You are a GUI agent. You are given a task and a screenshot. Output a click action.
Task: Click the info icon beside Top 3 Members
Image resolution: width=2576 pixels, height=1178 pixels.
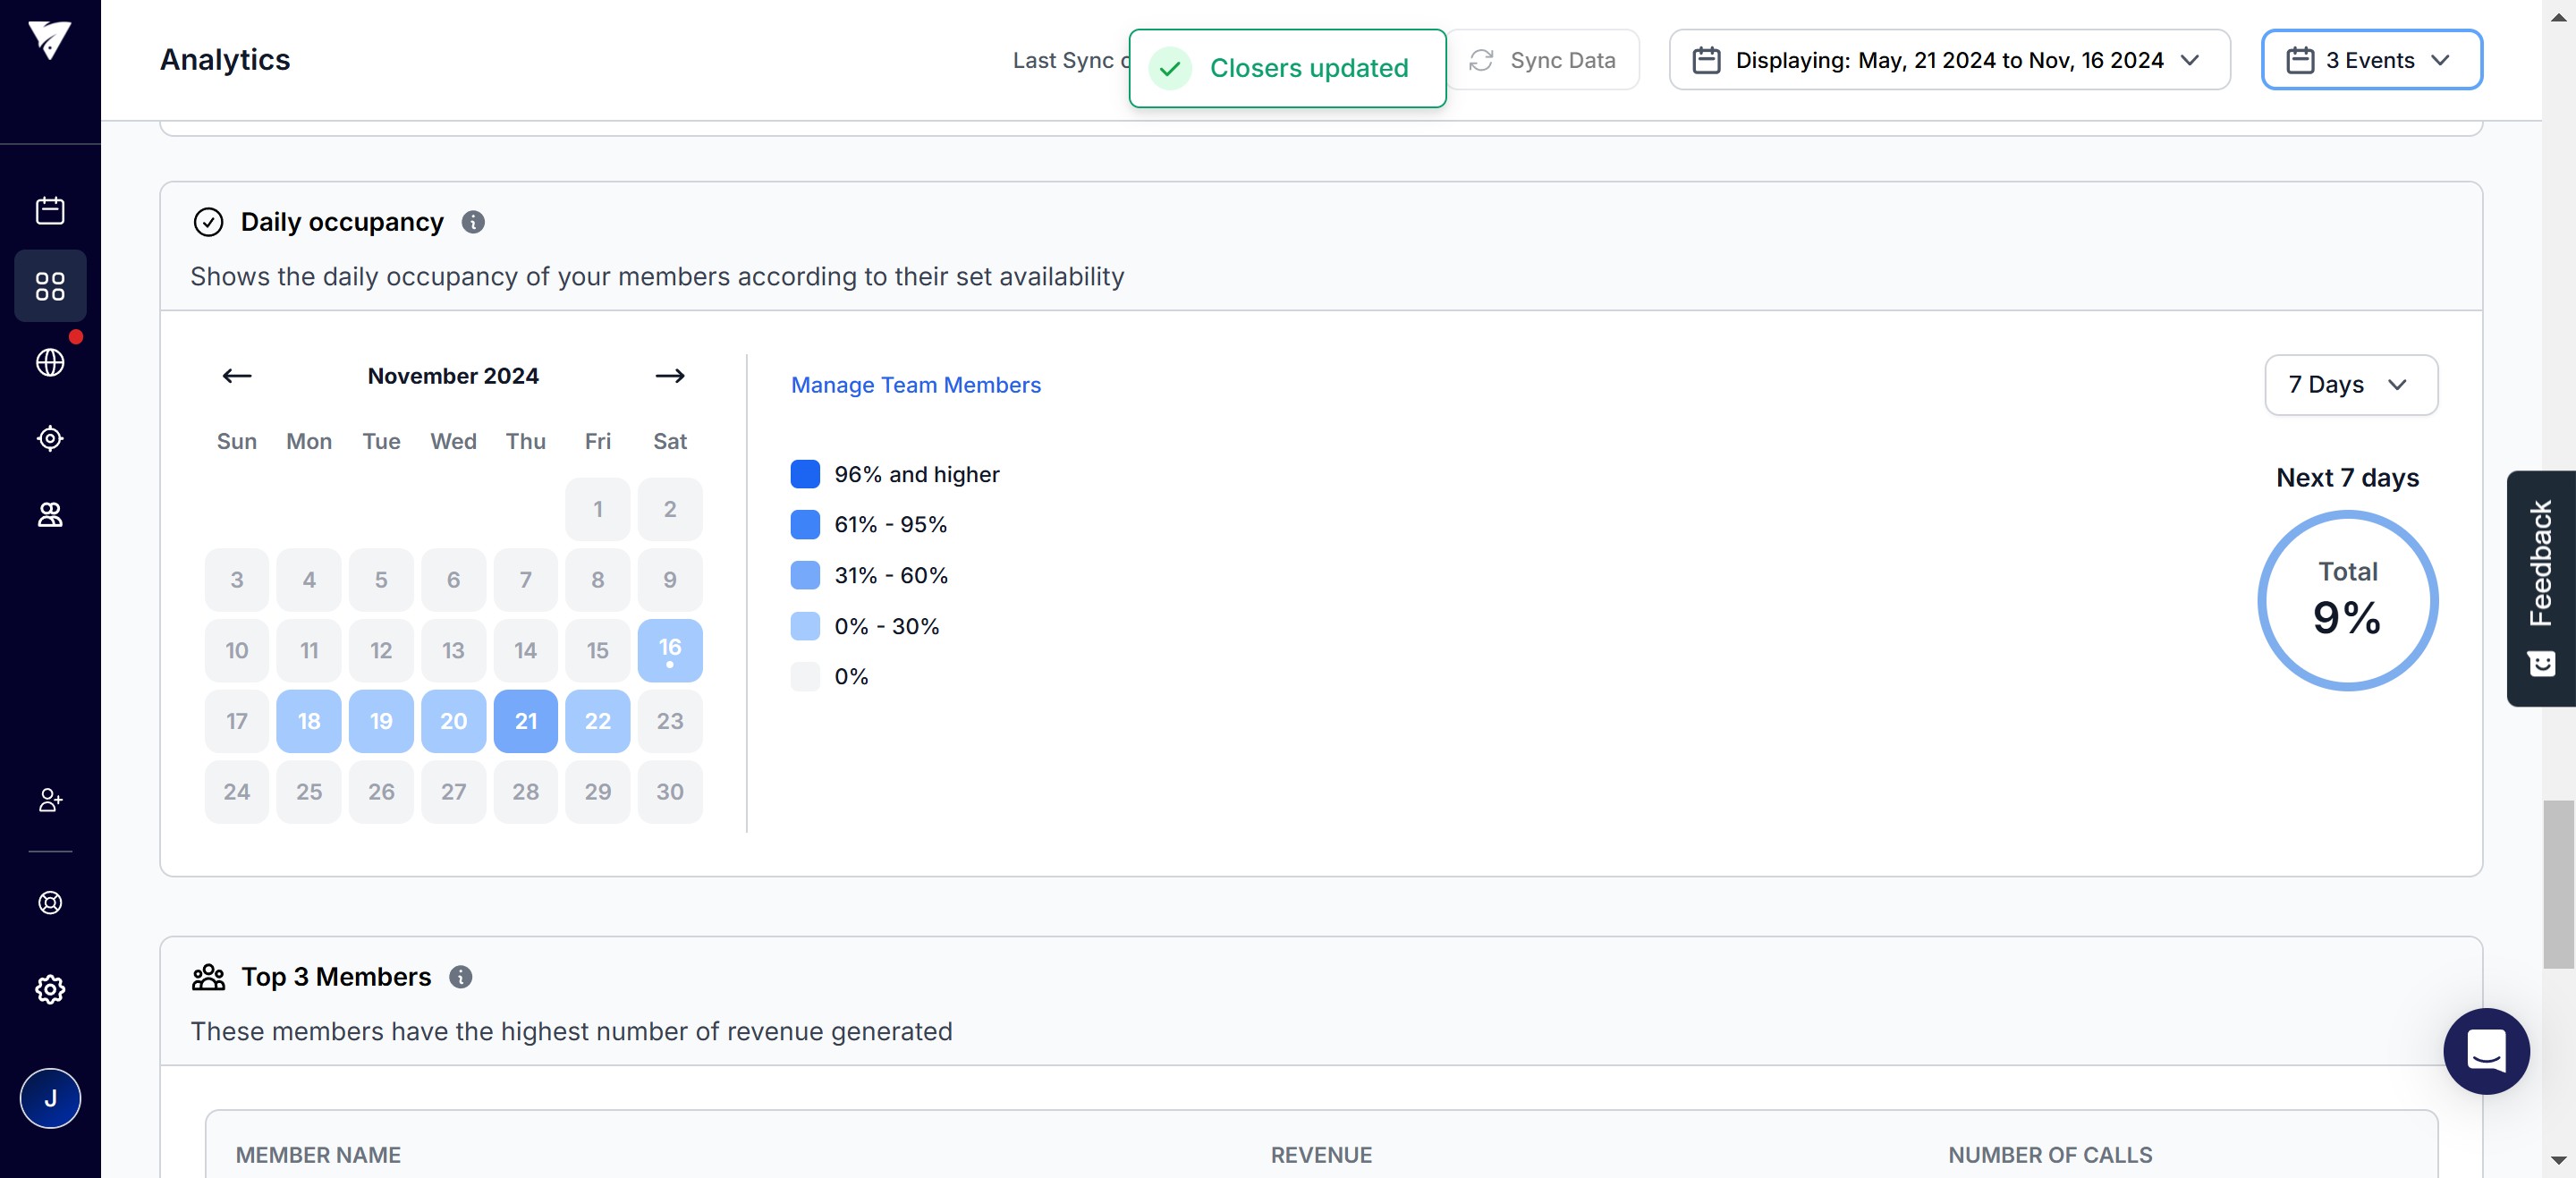click(460, 977)
